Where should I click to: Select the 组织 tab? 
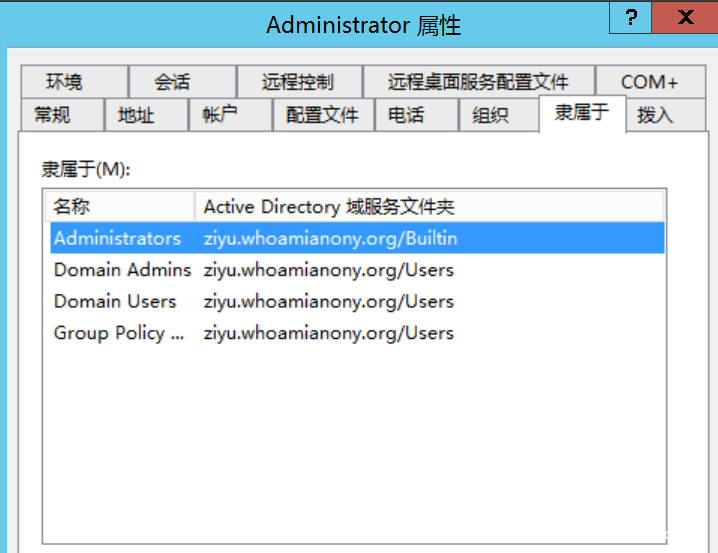click(490, 115)
